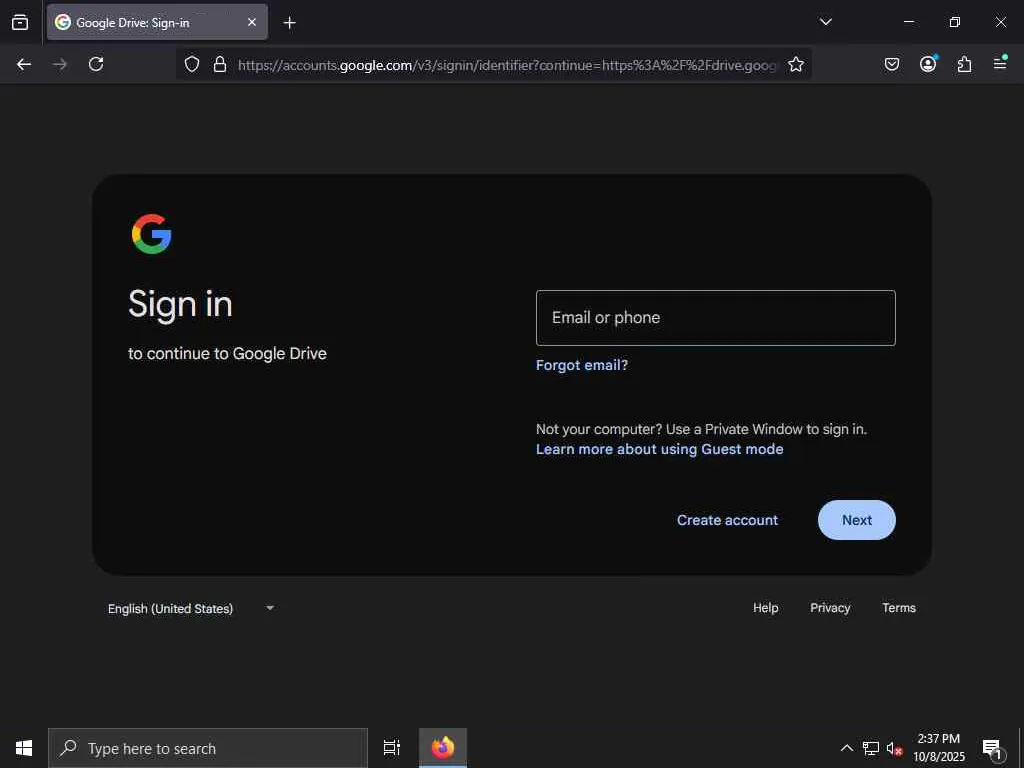Show hidden system tray icons
The image size is (1024, 768).
(x=846, y=748)
